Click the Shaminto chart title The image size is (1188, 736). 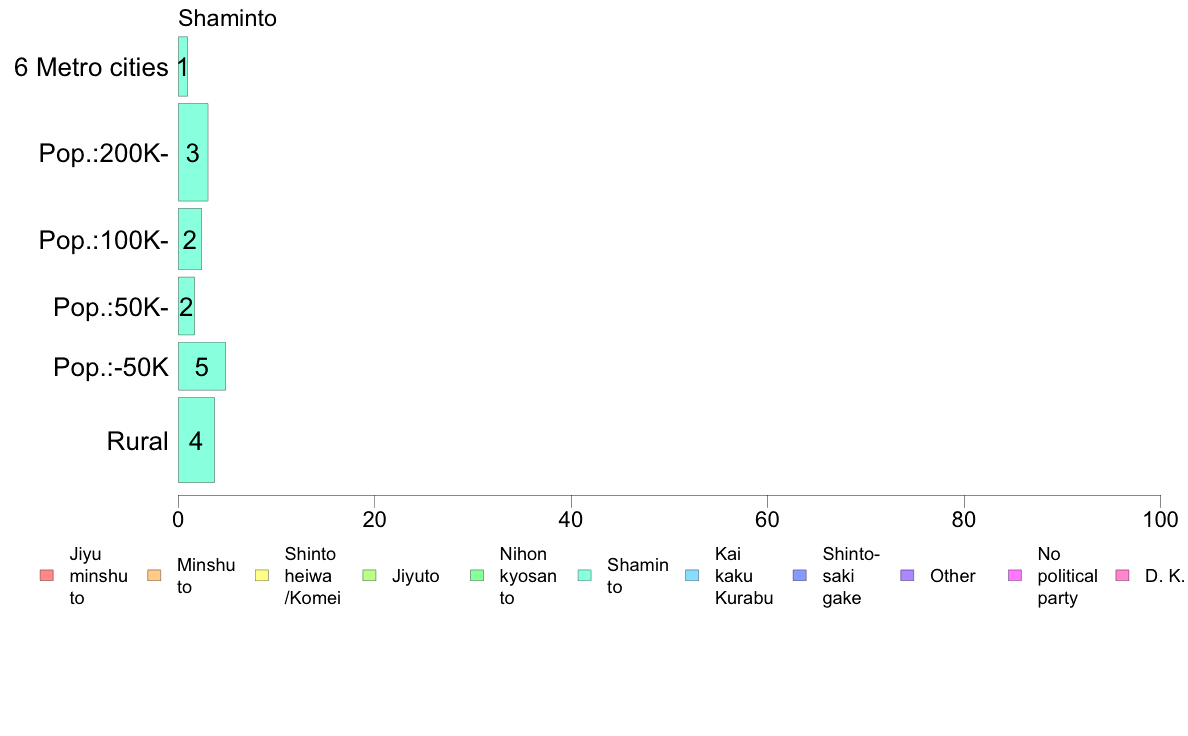[227, 18]
